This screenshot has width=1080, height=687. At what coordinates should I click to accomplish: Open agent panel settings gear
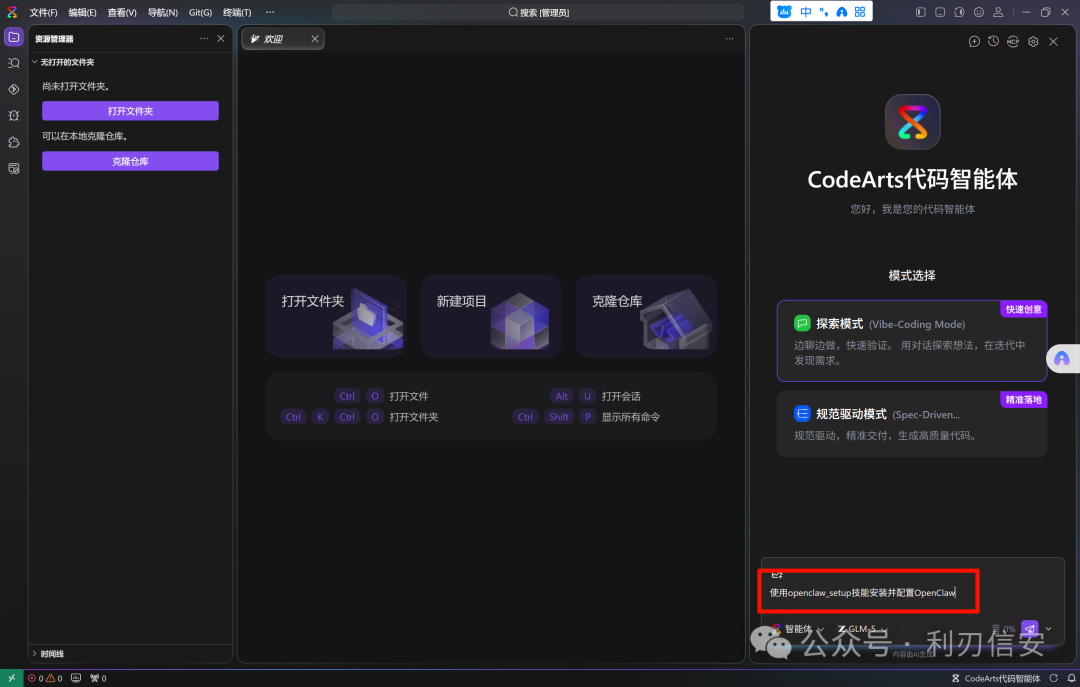tap(1033, 41)
